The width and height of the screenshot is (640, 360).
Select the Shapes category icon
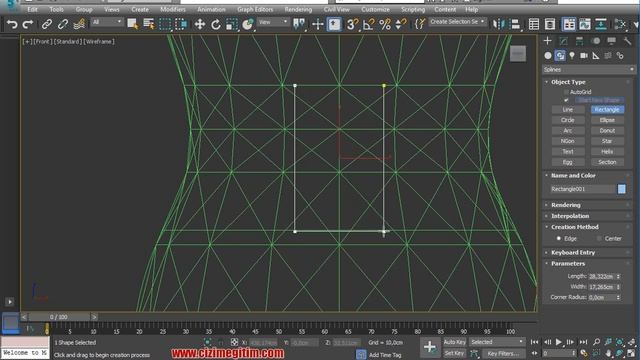(x=560, y=56)
